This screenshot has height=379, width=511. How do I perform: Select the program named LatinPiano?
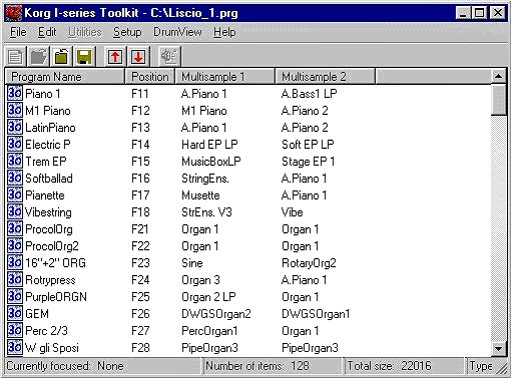pyautogui.click(x=51, y=128)
